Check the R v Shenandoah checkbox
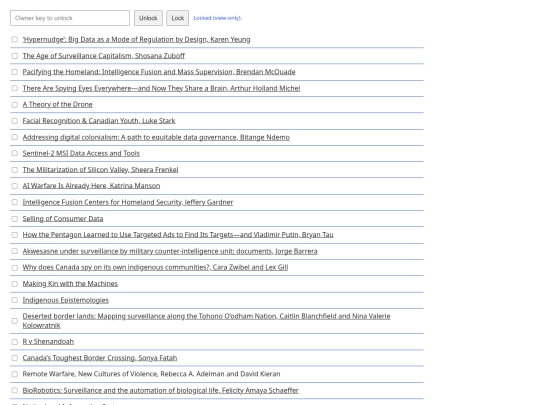 point(14,342)
